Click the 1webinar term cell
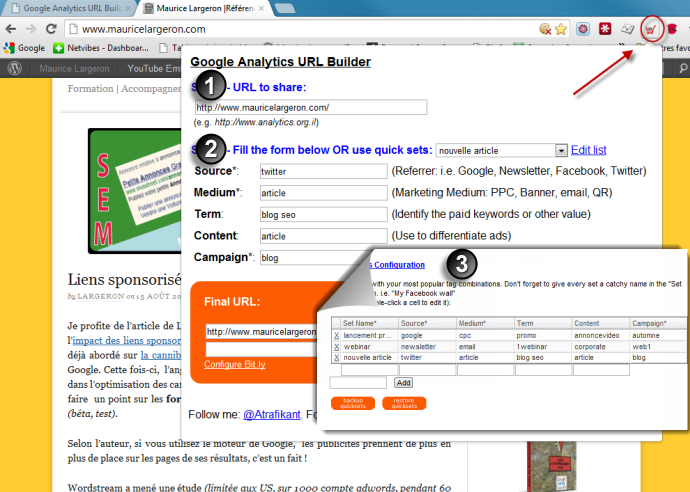 (x=543, y=347)
